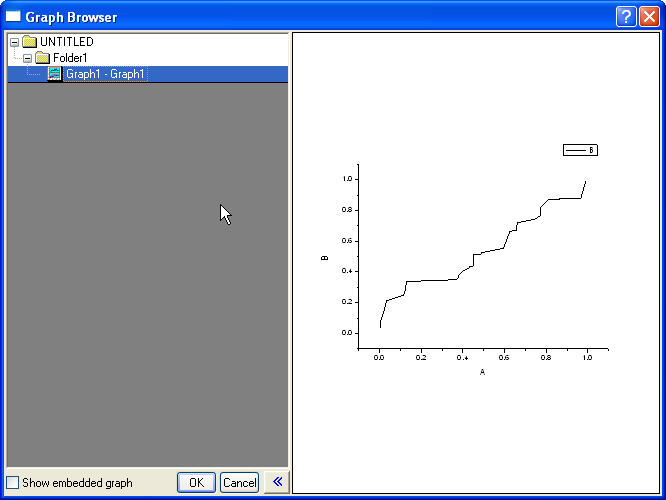Click the legend box labeled B
666x500 pixels.
pos(580,150)
